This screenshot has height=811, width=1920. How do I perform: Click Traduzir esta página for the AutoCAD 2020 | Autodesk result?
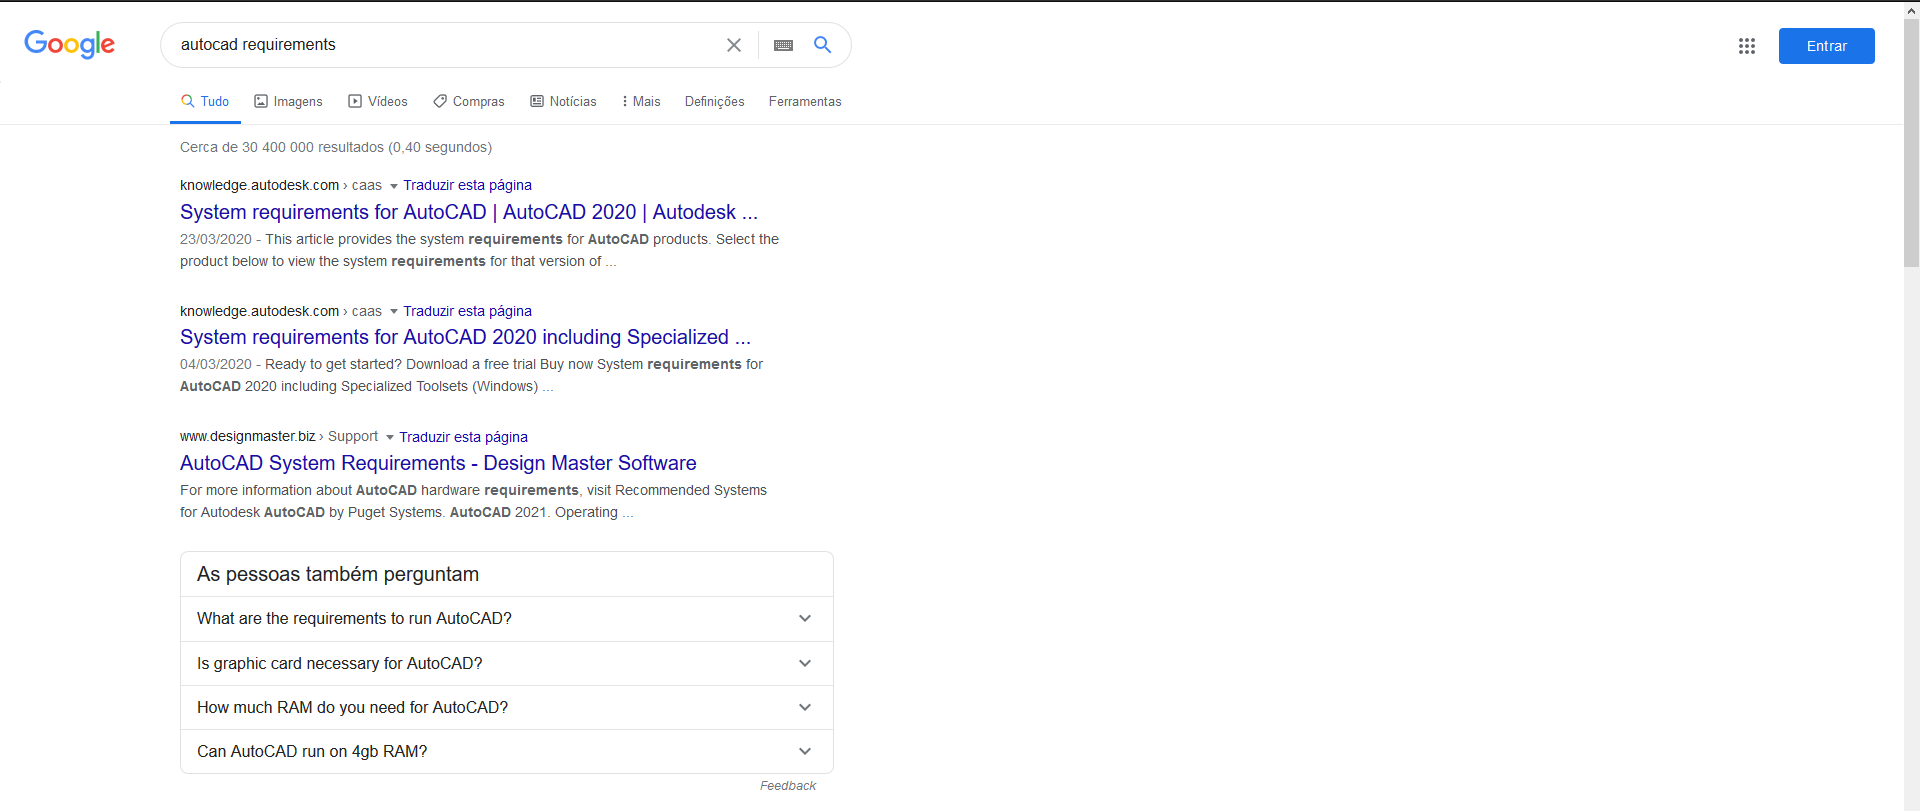coord(467,185)
